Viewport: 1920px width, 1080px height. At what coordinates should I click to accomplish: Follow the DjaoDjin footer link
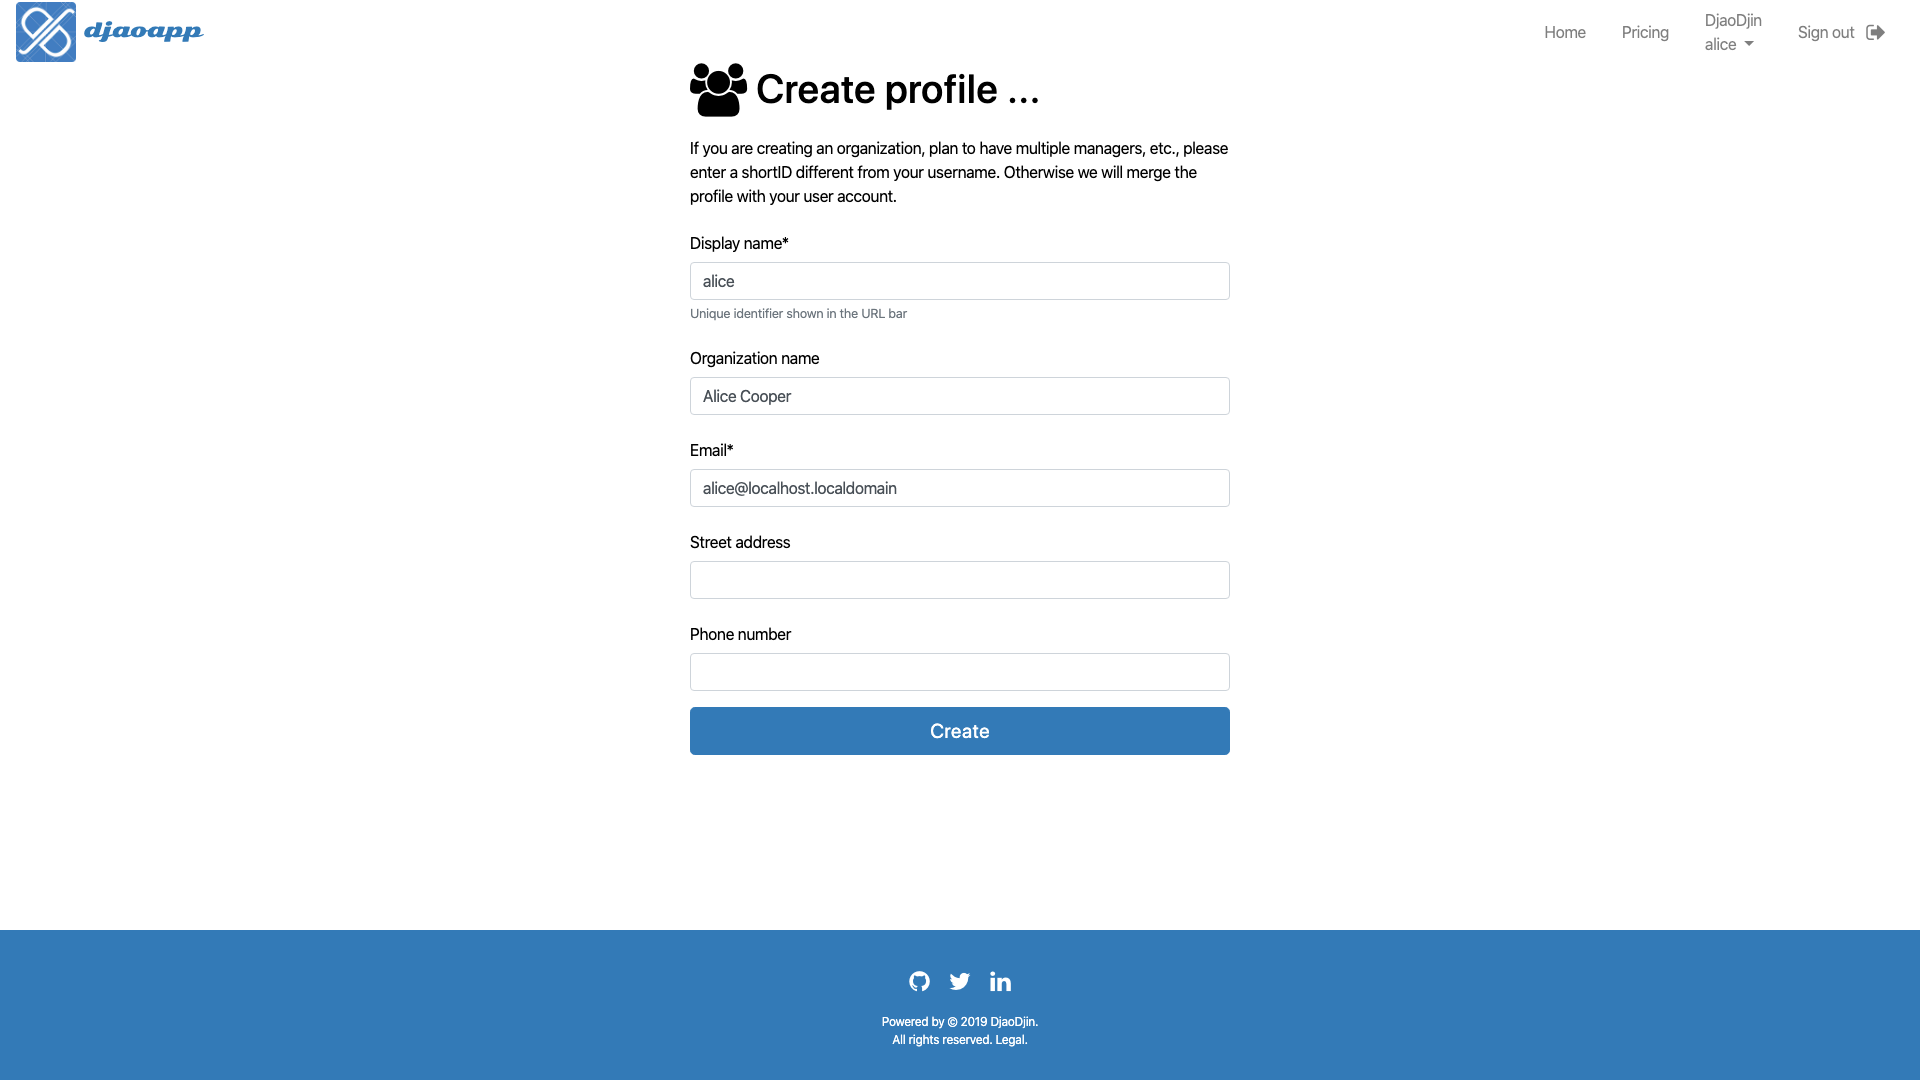pyautogui.click(x=1012, y=1022)
